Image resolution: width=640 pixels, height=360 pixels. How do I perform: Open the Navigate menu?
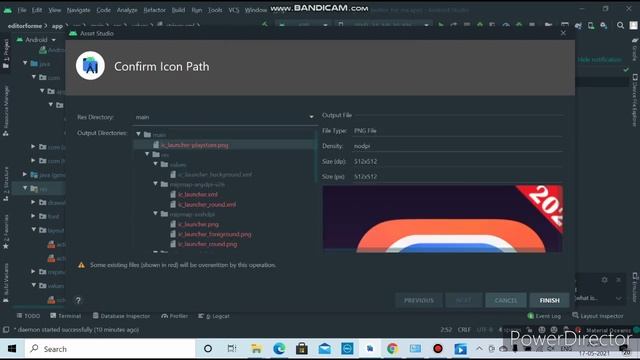click(x=78, y=10)
